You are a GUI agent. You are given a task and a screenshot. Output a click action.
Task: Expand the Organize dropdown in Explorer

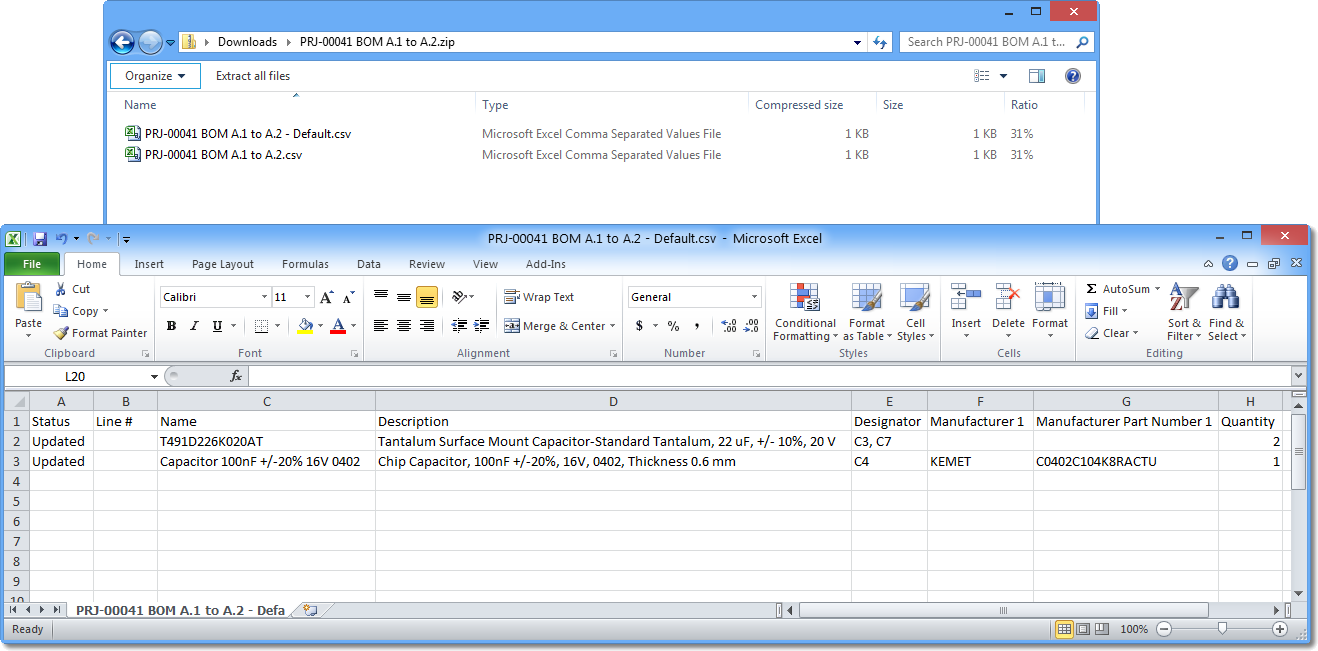pyautogui.click(x=155, y=75)
